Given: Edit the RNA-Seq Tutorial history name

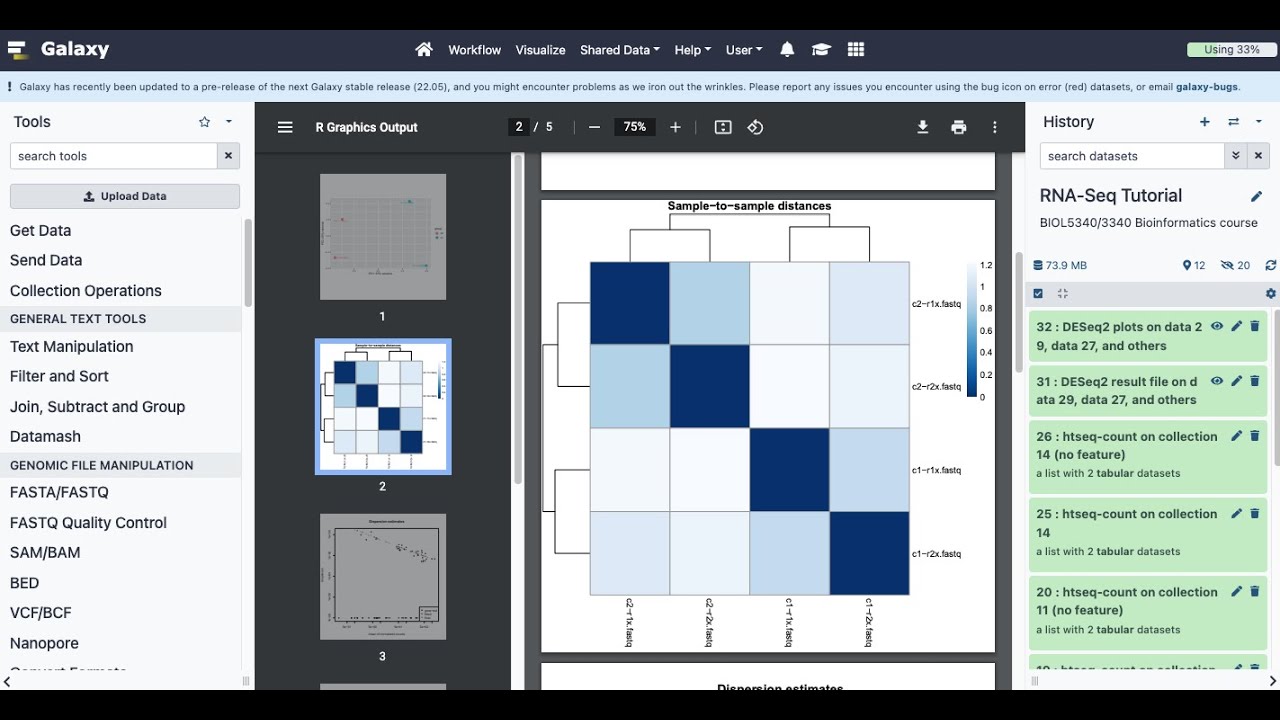Looking at the screenshot, I should tap(1257, 196).
